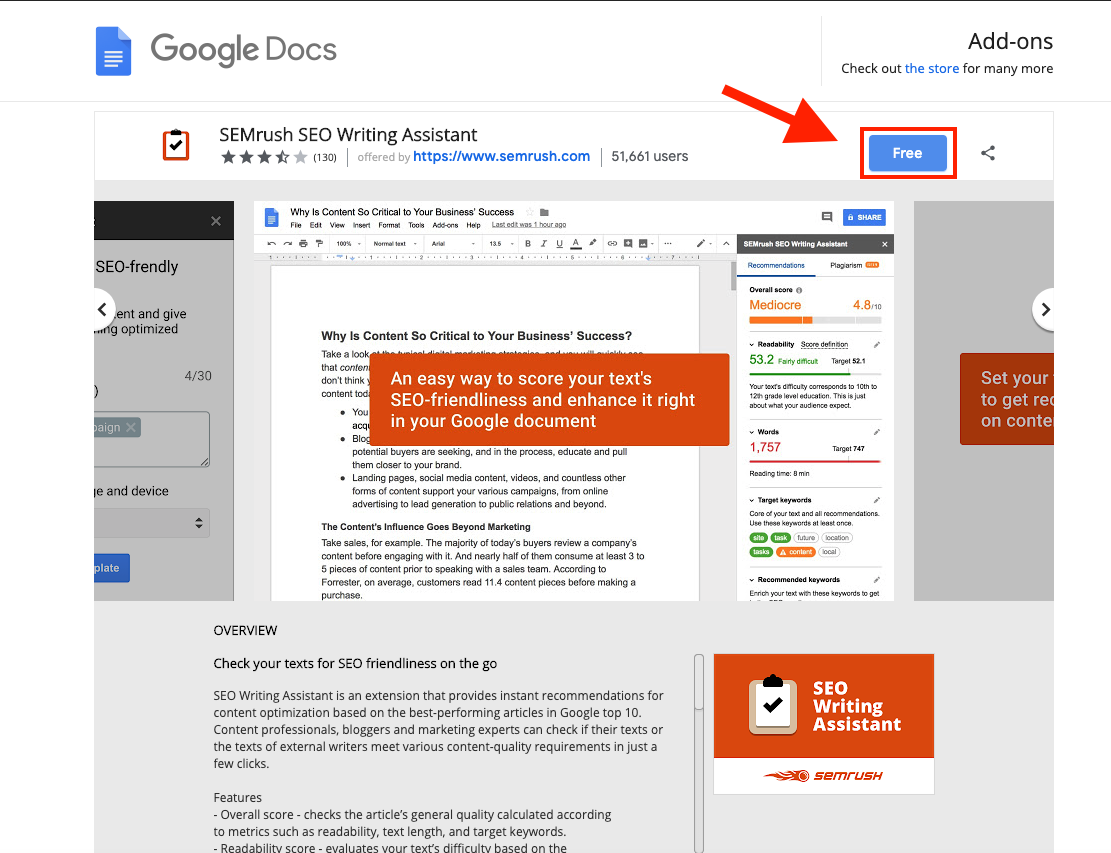Open the Edit menu
The width and height of the screenshot is (1111, 853).
[315, 225]
